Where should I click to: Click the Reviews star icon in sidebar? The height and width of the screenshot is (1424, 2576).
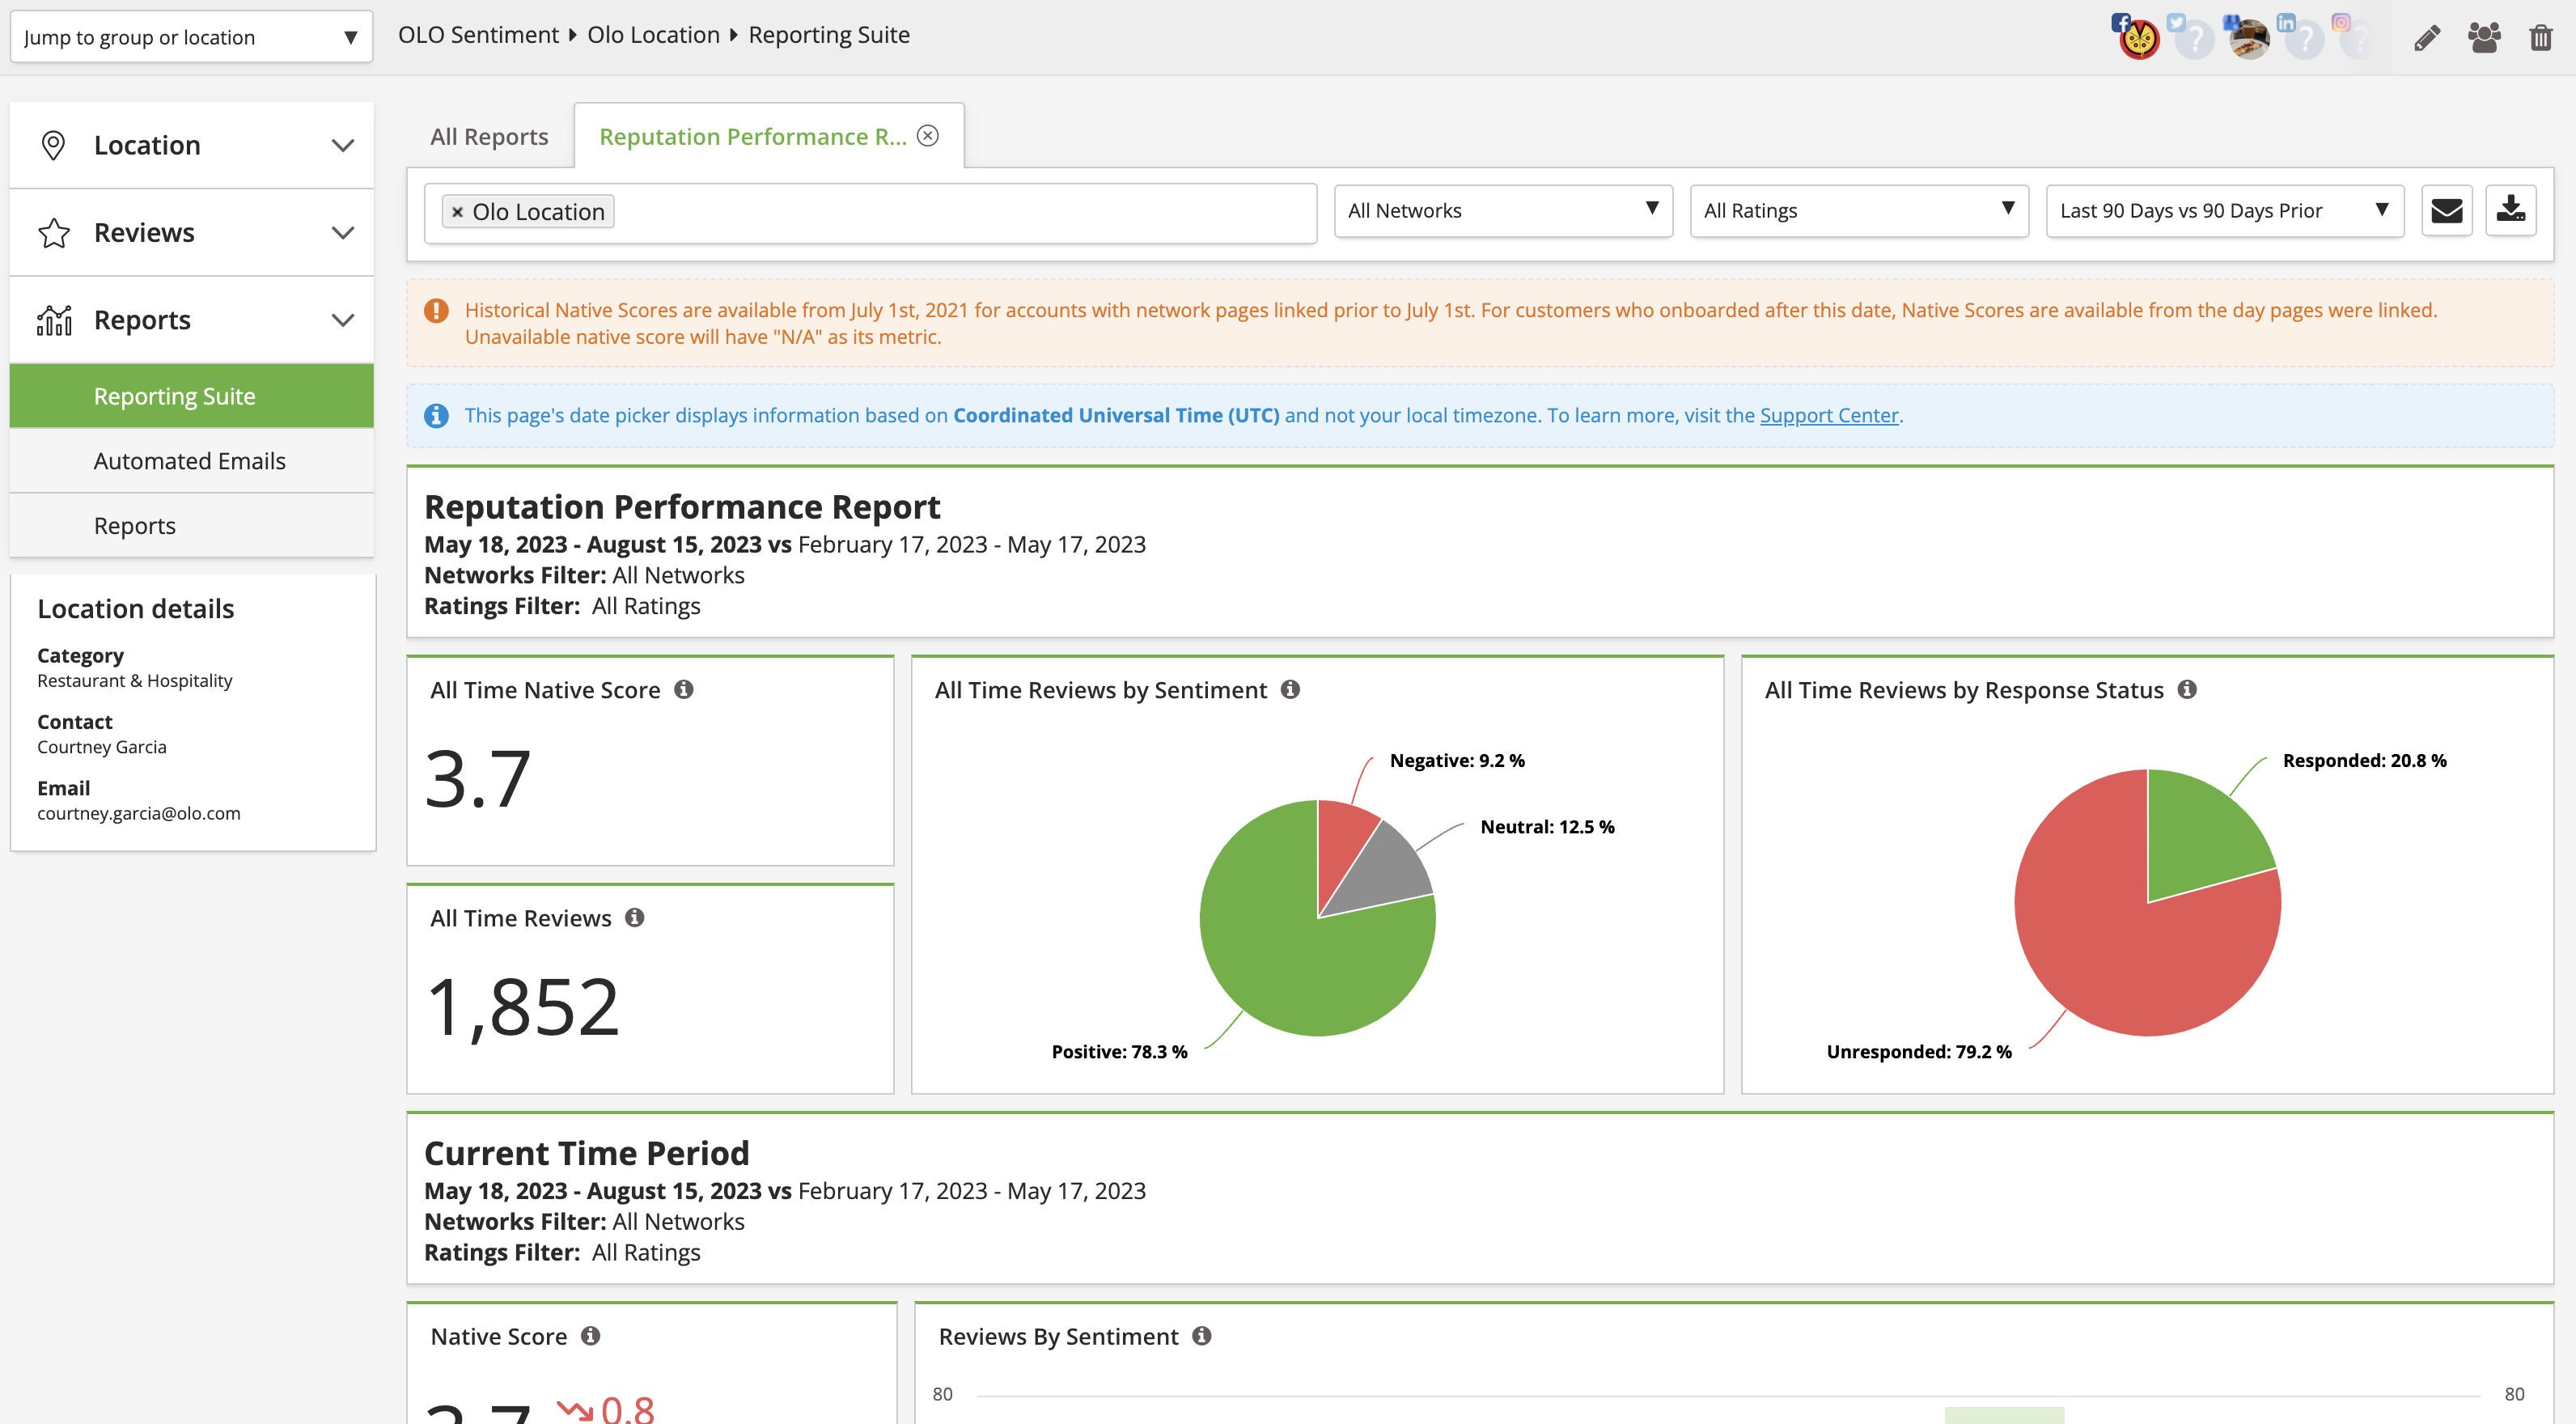tap(54, 233)
